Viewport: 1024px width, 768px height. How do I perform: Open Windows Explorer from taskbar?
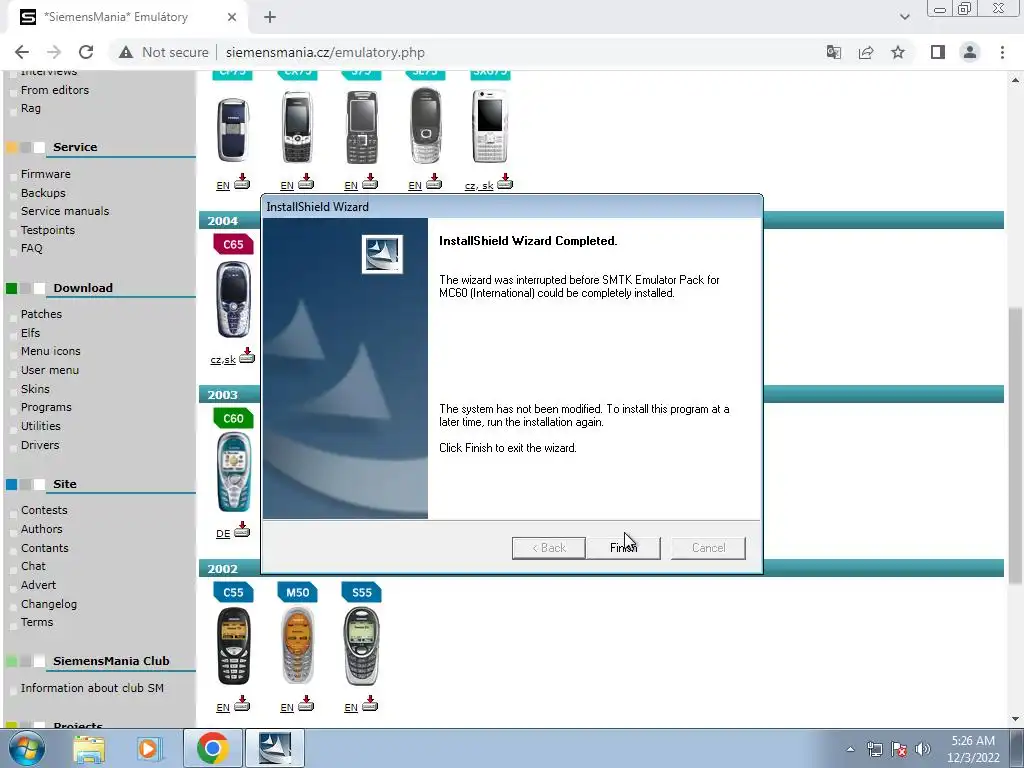point(89,748)
